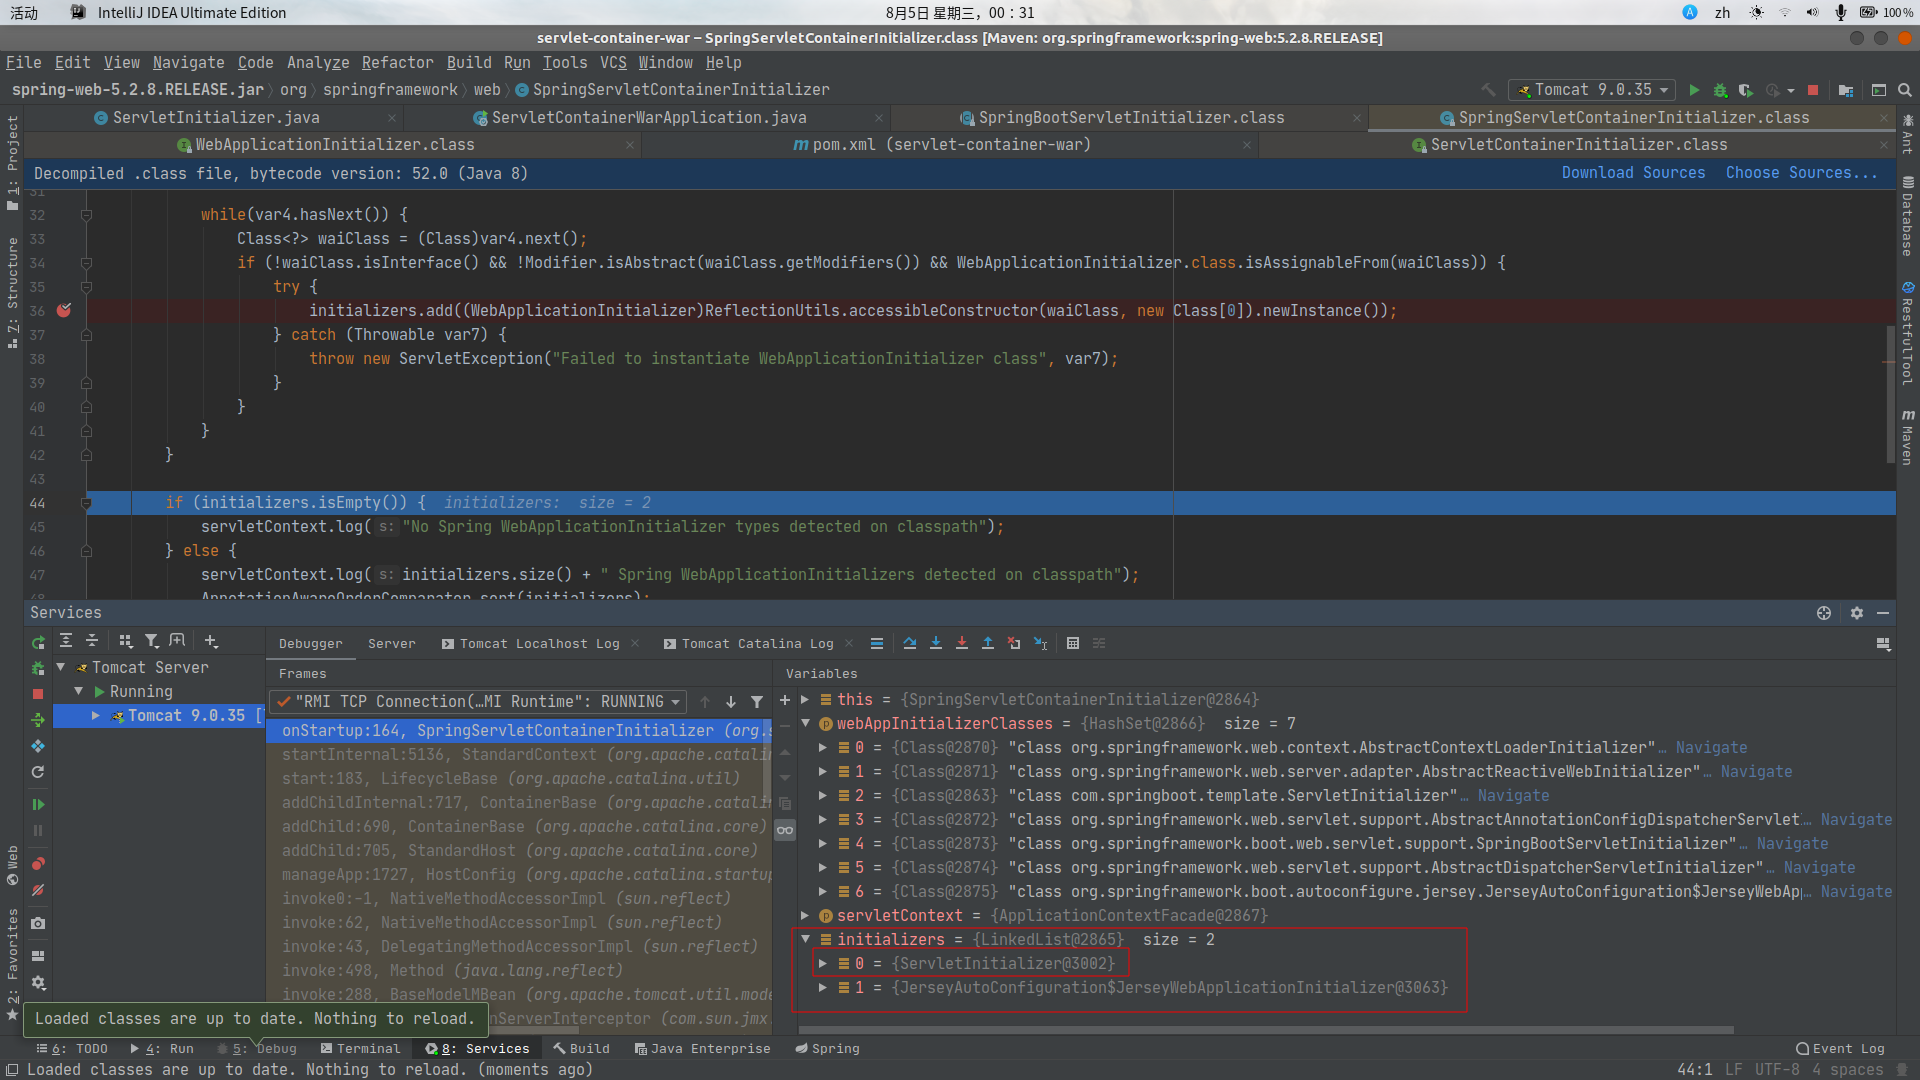Click the Get Thread Dump camera icon
1920x1080 pixels.
point(38,923)
